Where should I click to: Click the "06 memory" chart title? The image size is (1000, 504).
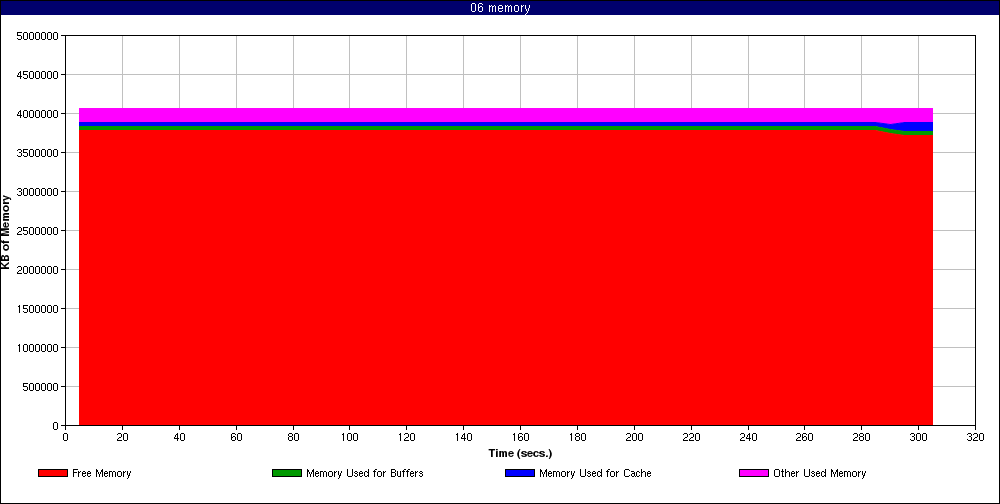pos(500,8)
